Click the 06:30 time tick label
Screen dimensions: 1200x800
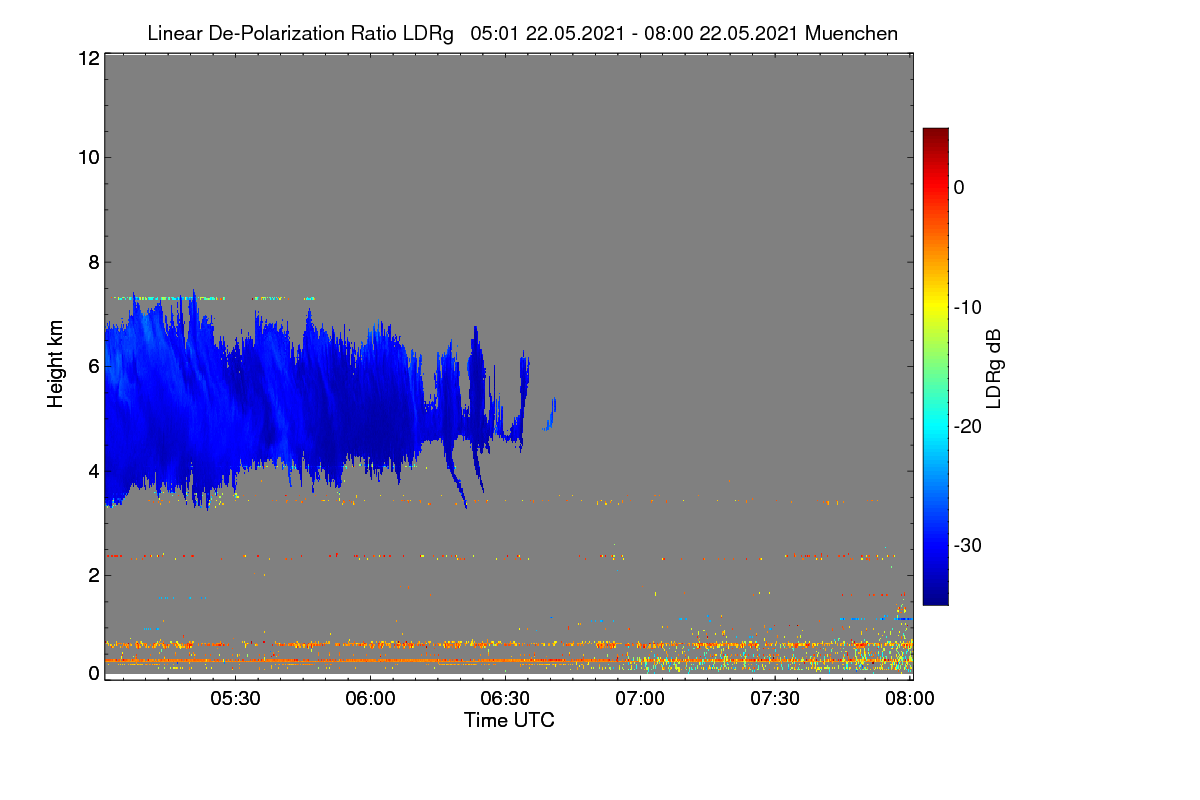(505, 698)
